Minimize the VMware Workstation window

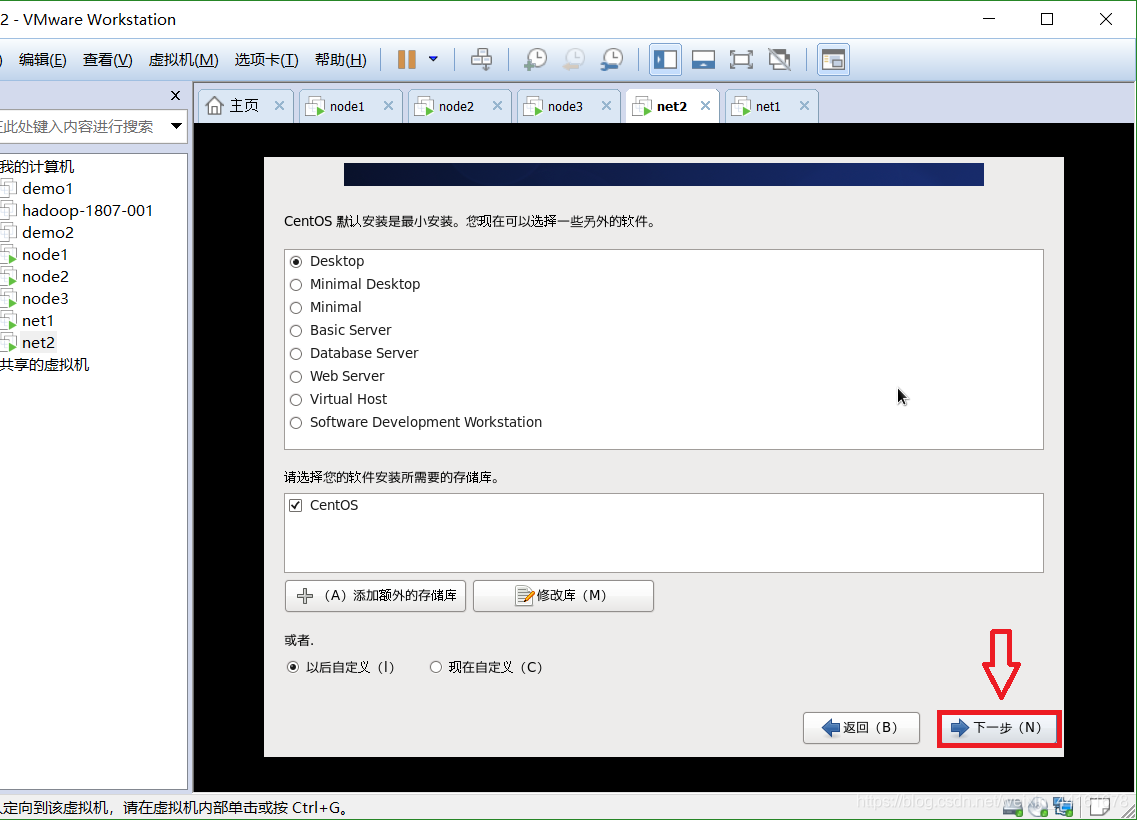point(988,19)
